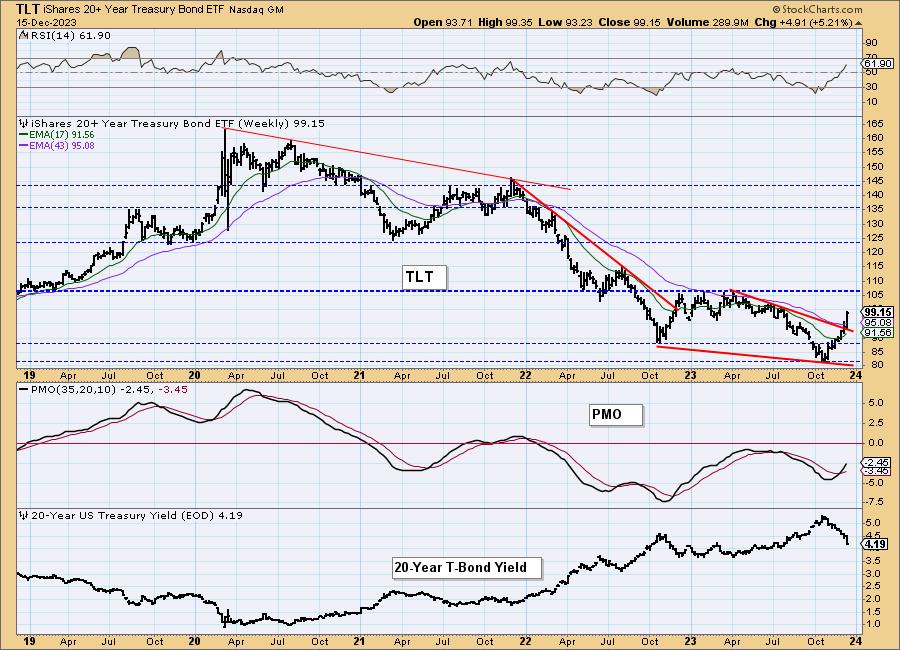Click the 20-Year T-Bond Yield annotation box
This screenshot has width=900, height=650.
coord(467,567)
